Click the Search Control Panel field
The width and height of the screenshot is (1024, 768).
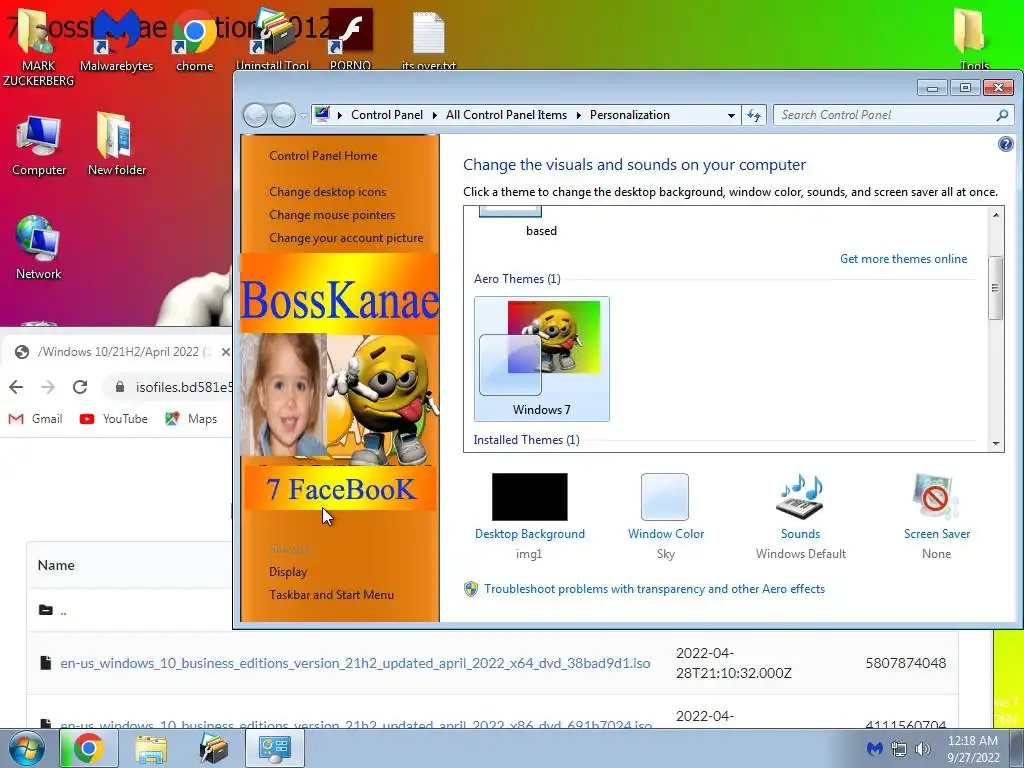coord(885,115)
